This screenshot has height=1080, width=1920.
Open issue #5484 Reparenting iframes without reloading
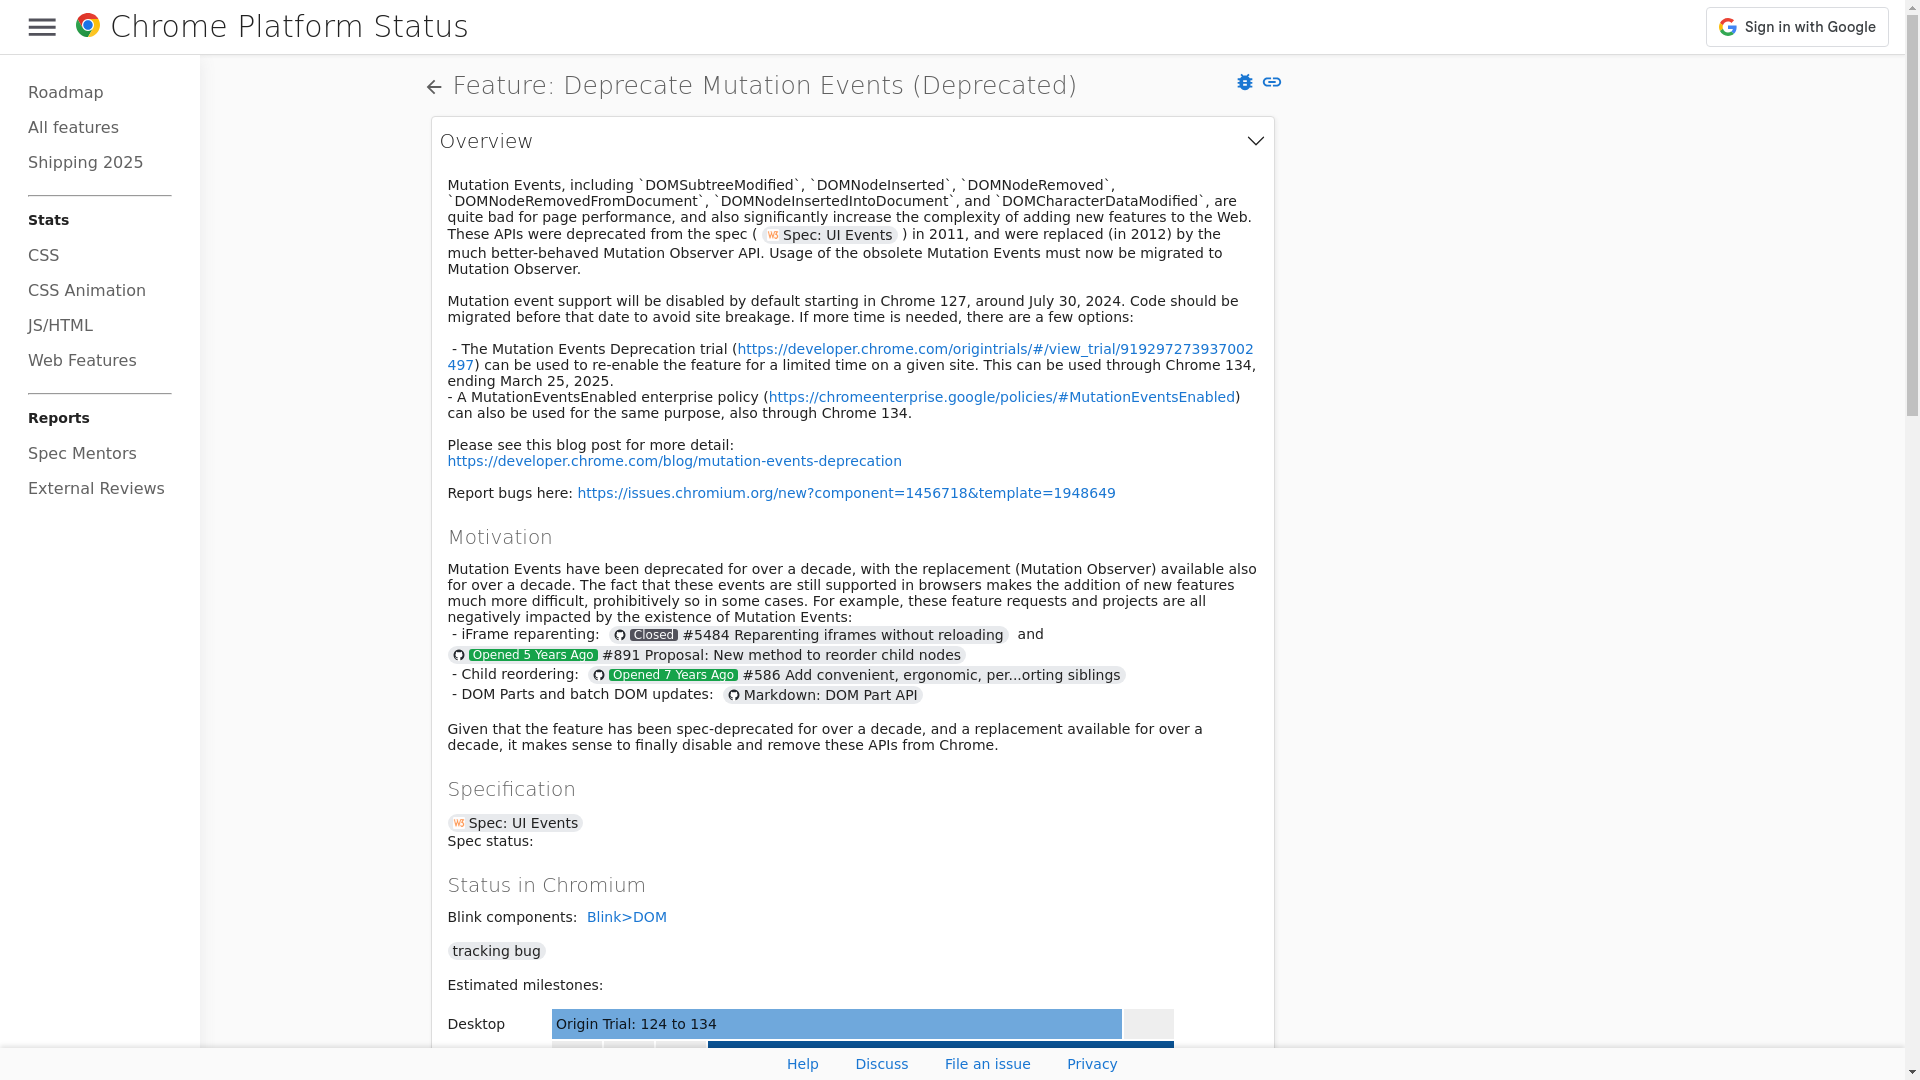[809, 635]
